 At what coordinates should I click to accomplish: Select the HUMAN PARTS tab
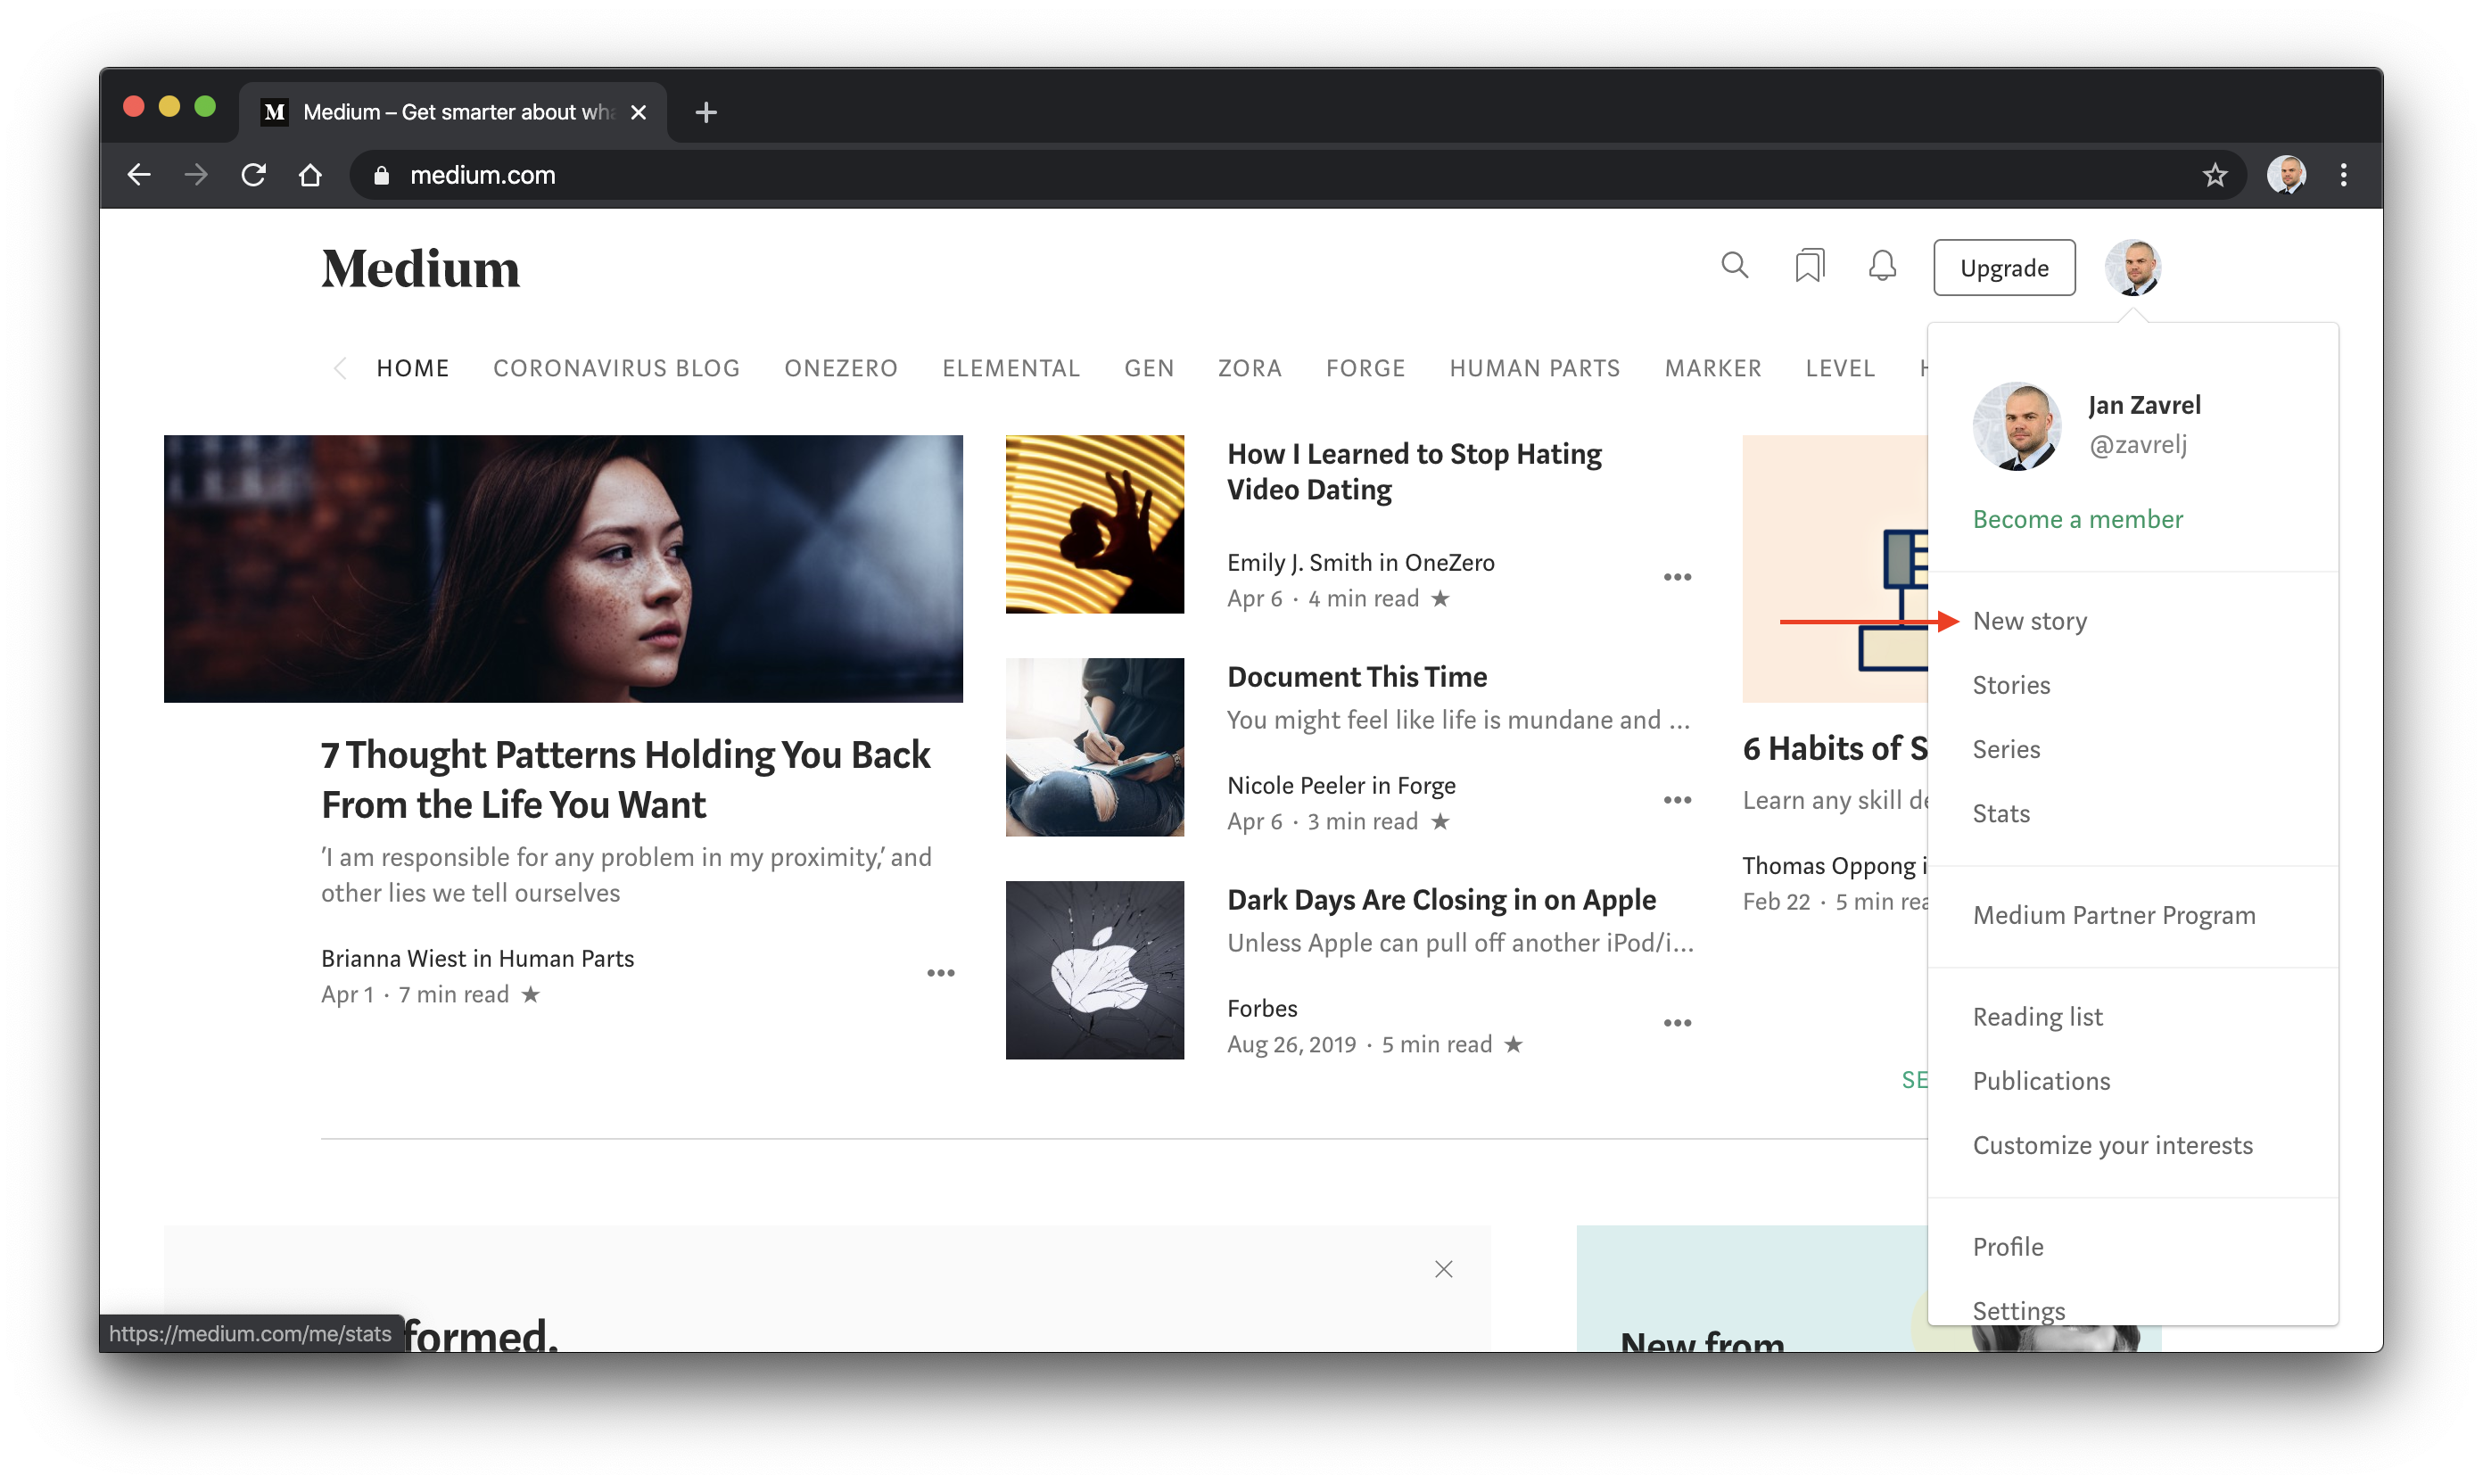click(x=1534, y=368)
